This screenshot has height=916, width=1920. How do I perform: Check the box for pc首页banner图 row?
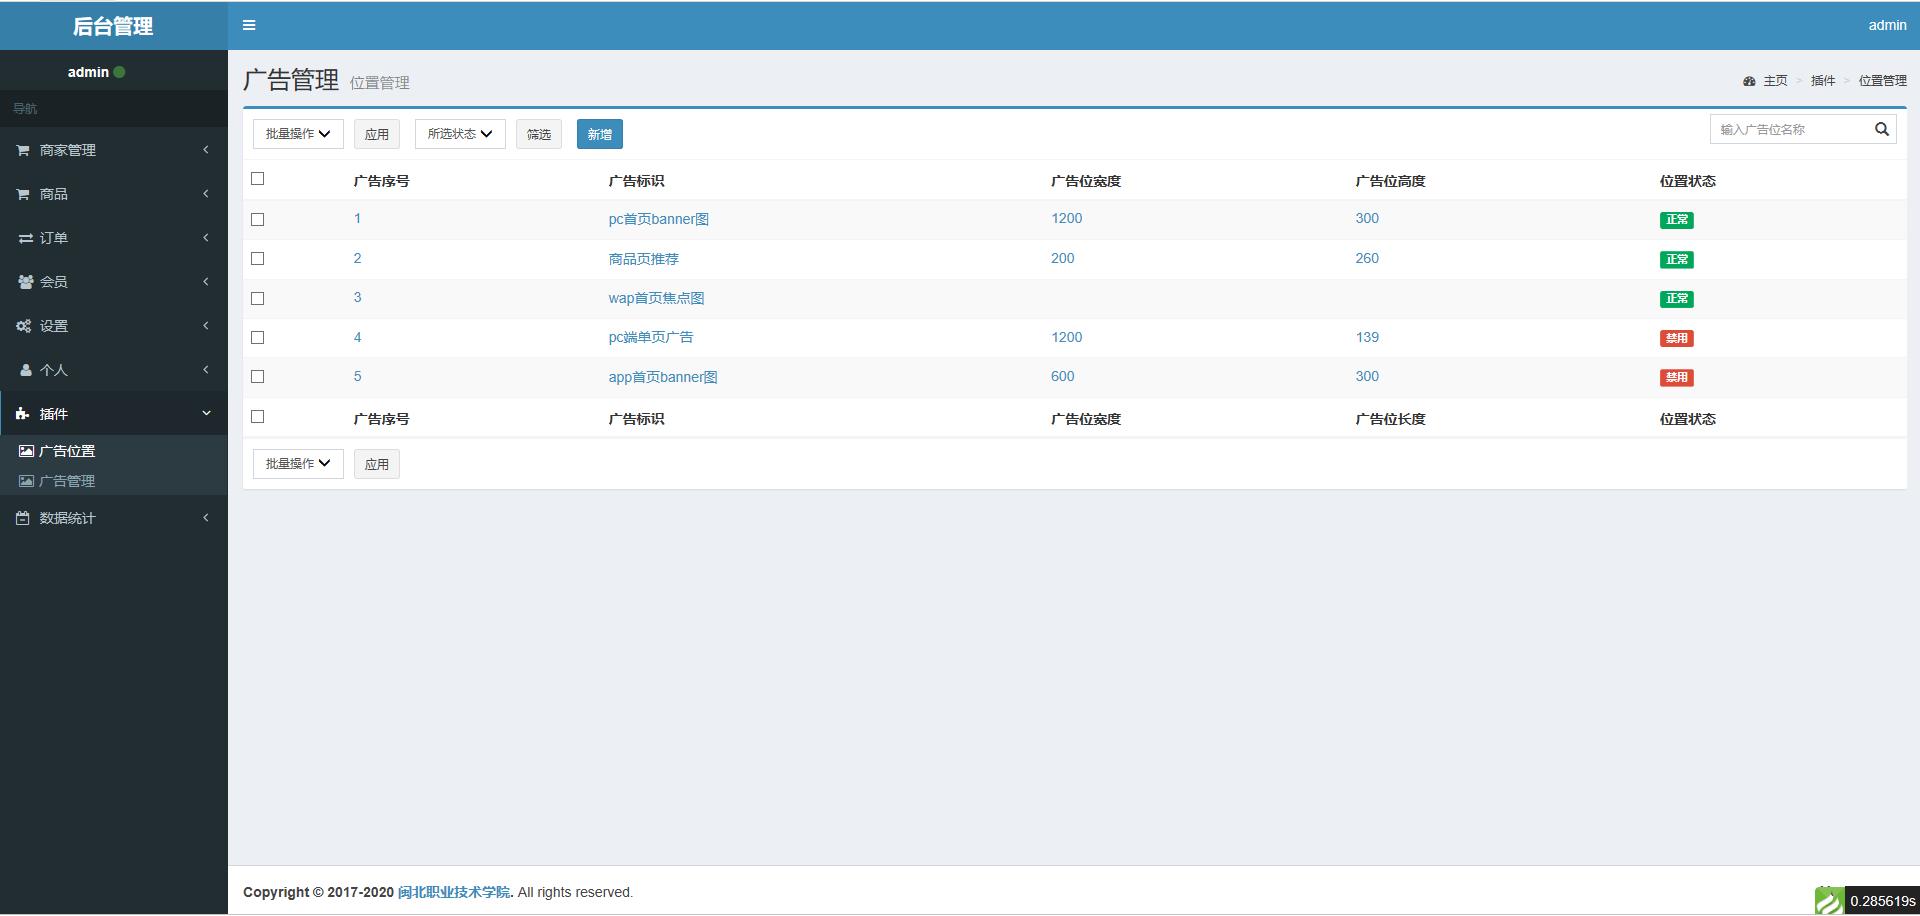[258, 219]
